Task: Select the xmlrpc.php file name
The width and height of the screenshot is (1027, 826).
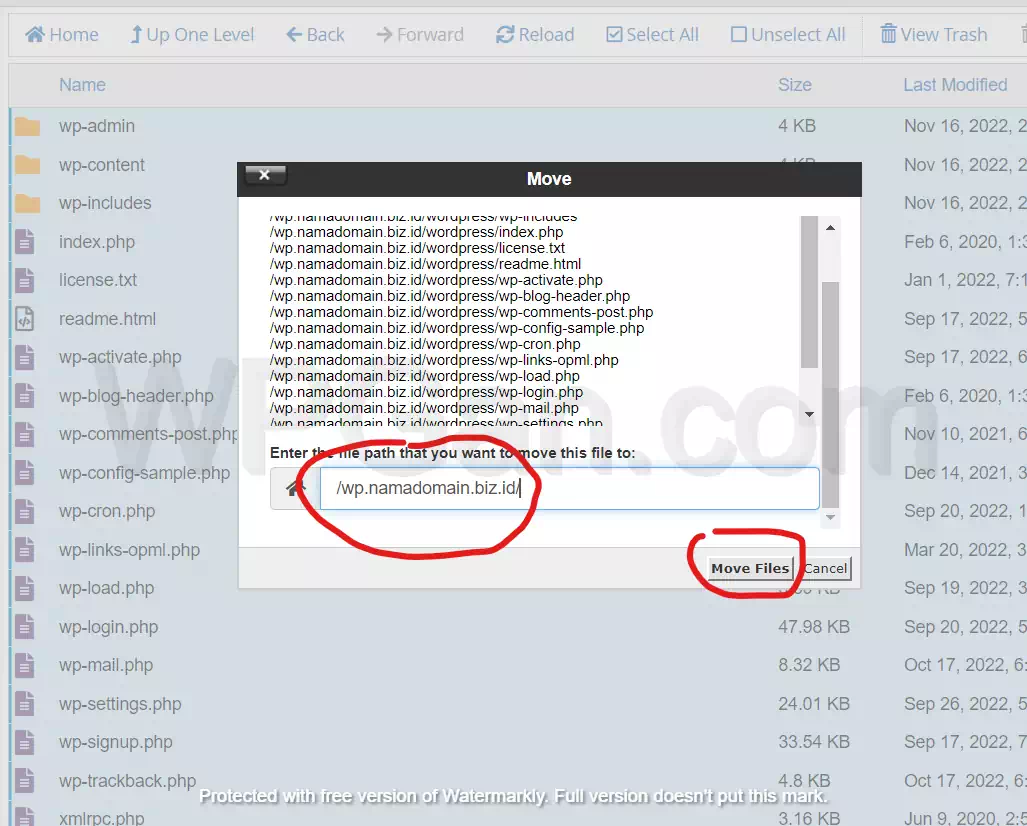Action: click(x=102, y=818)
